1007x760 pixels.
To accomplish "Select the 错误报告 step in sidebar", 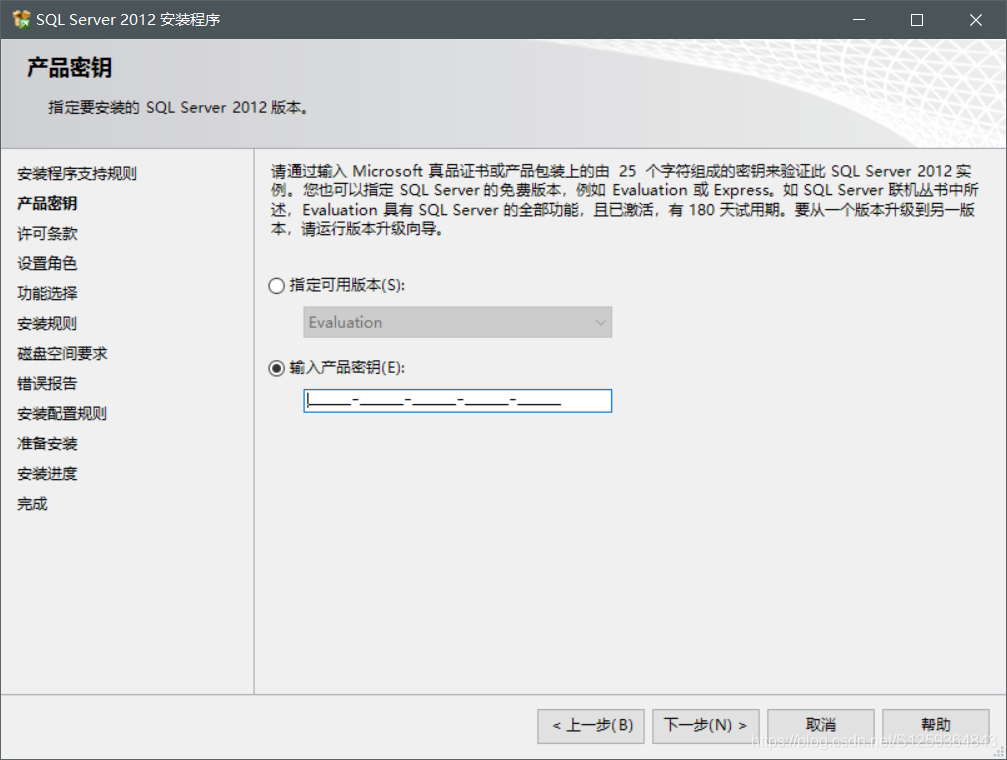I will pyautogui.click(x=47, y=384).
